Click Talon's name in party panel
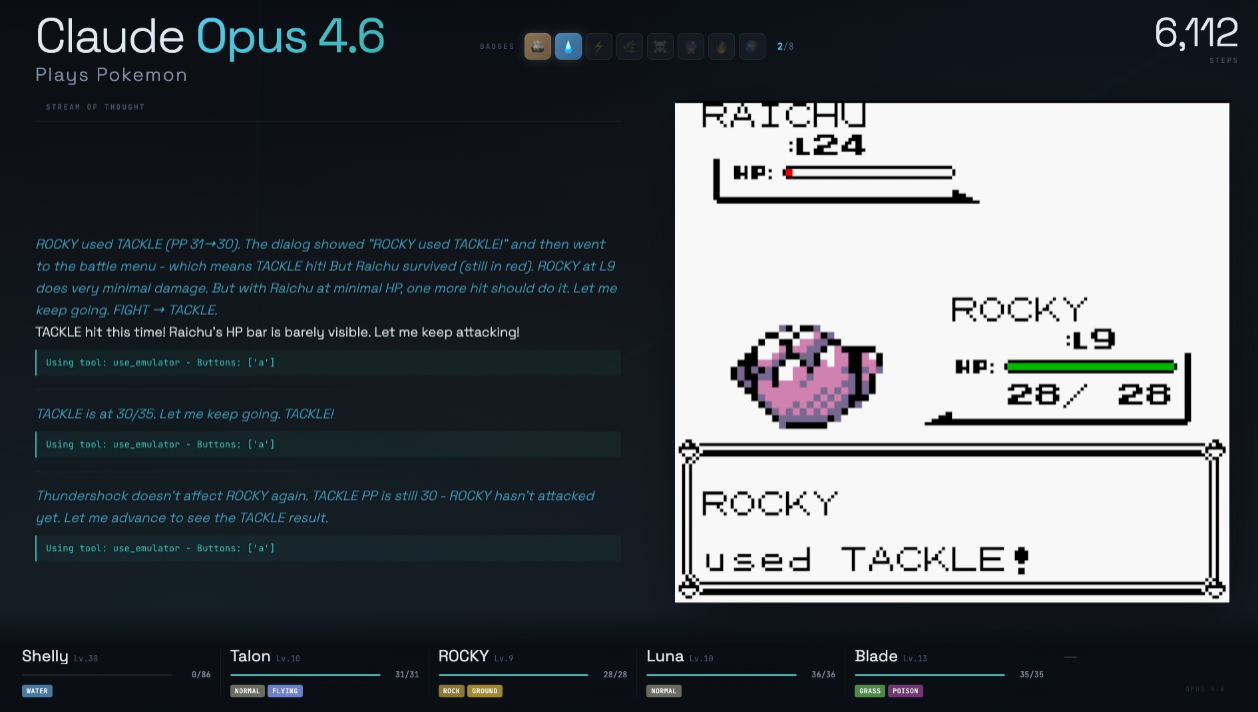Viewport: 1258px width, 712px height. click(250, 656)
